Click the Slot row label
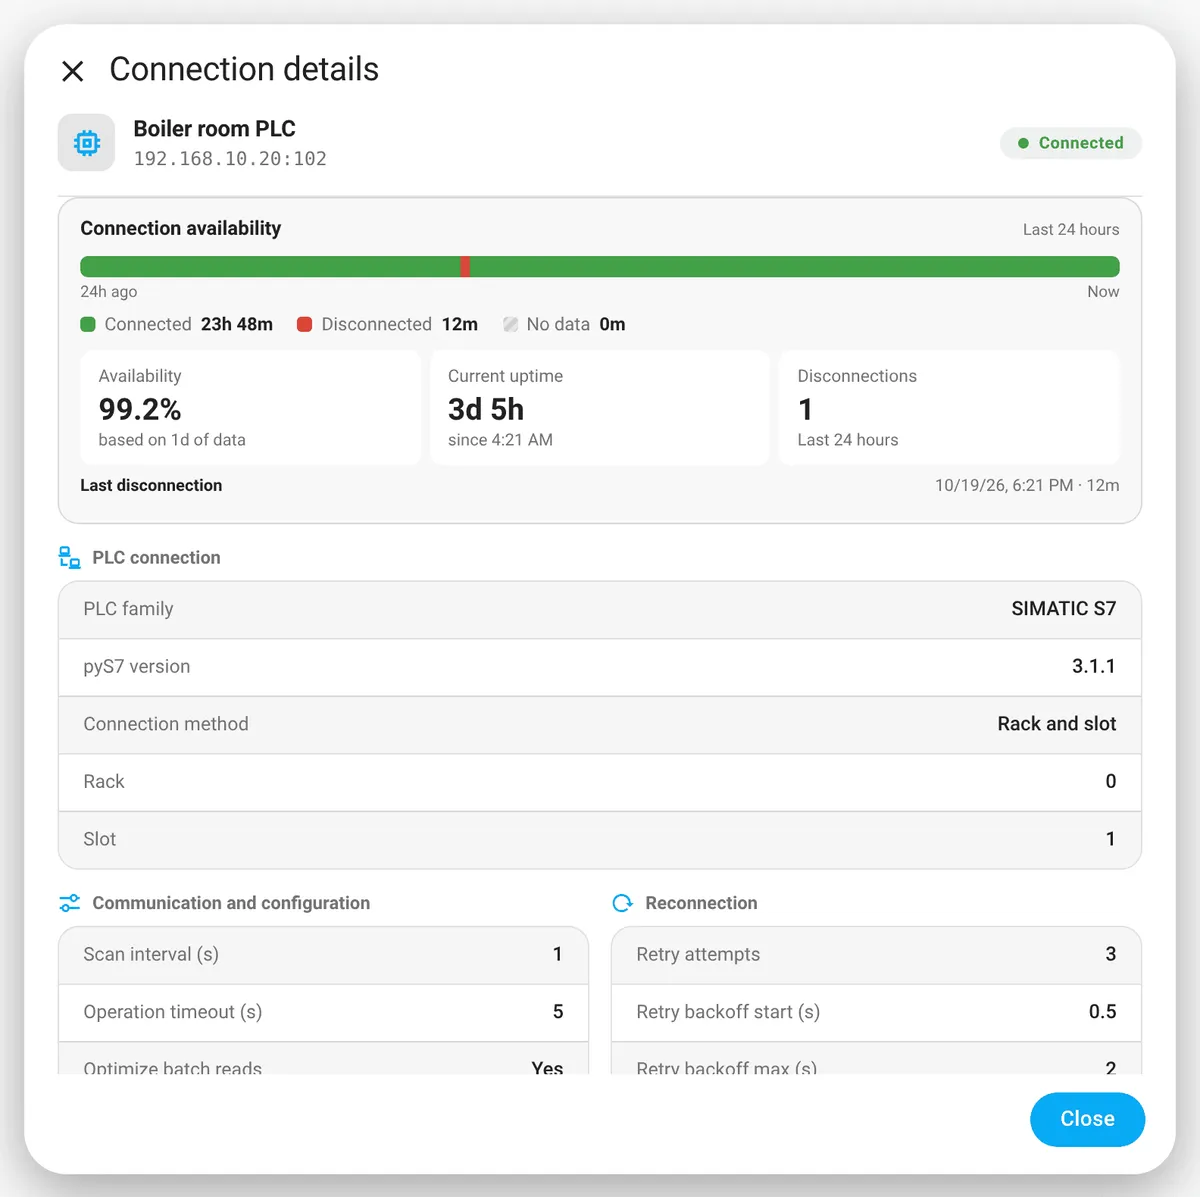The width and height of the screenshot is (1200, 1197). pos(100,839)
